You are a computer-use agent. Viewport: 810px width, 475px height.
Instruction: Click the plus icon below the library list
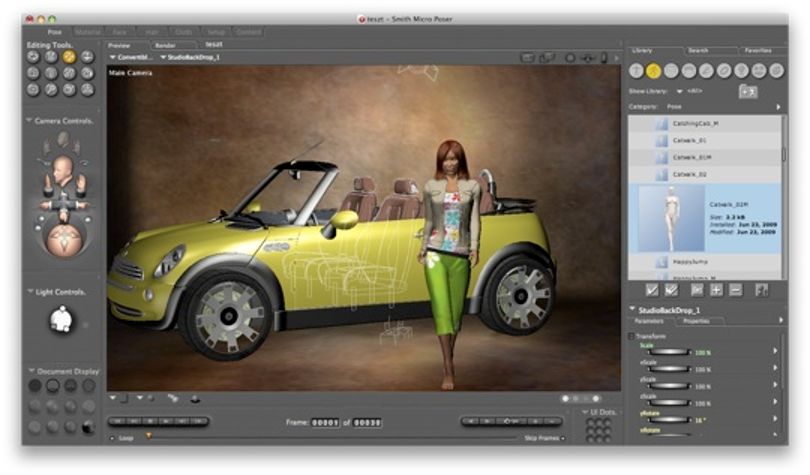716,290
